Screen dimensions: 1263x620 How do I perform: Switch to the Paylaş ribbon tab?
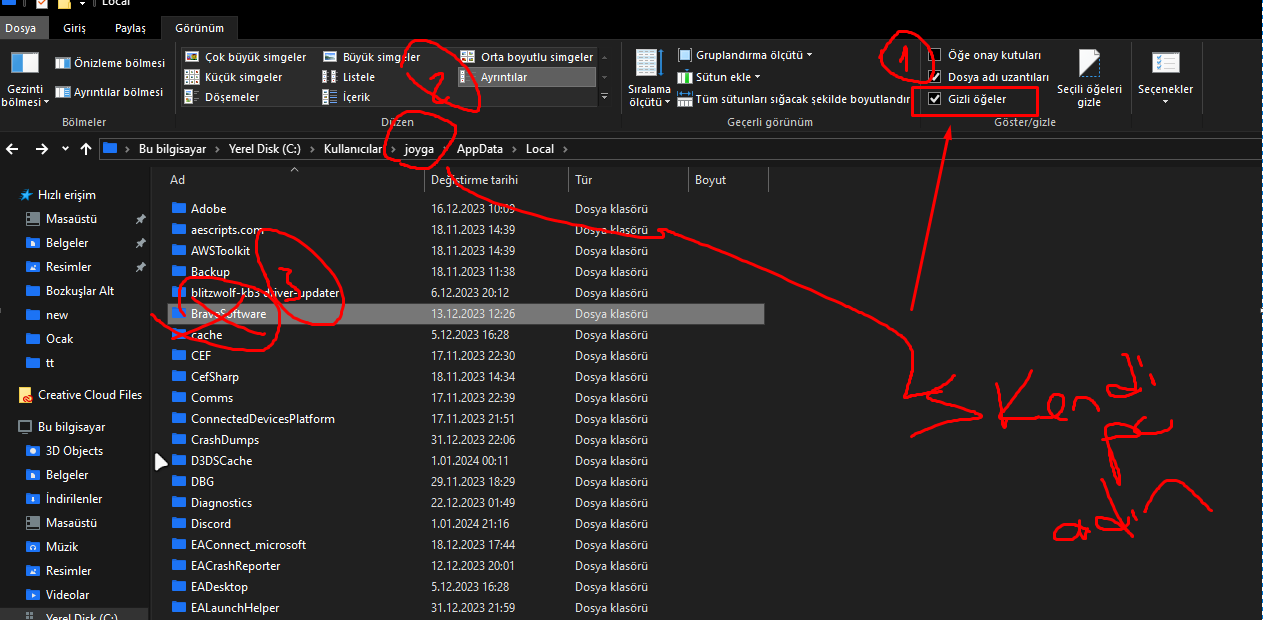pos(130,28)
